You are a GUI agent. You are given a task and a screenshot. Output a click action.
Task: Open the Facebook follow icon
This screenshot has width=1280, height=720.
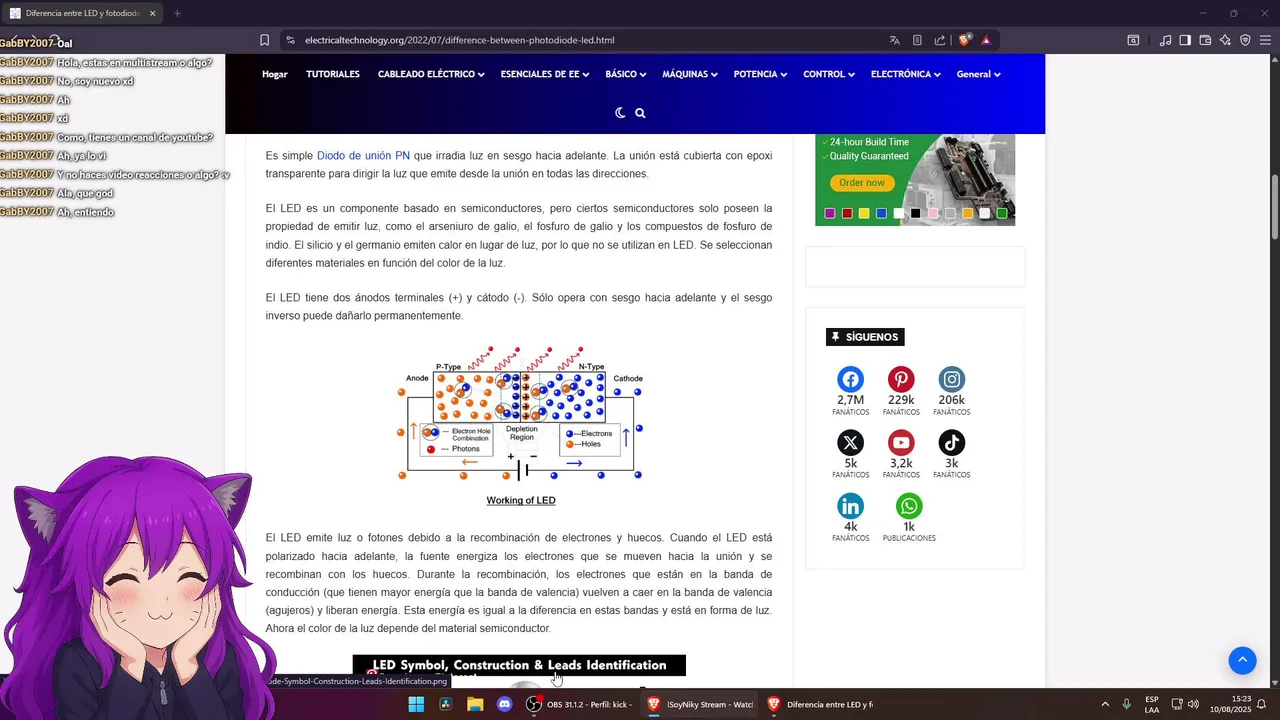click(850, 379)
